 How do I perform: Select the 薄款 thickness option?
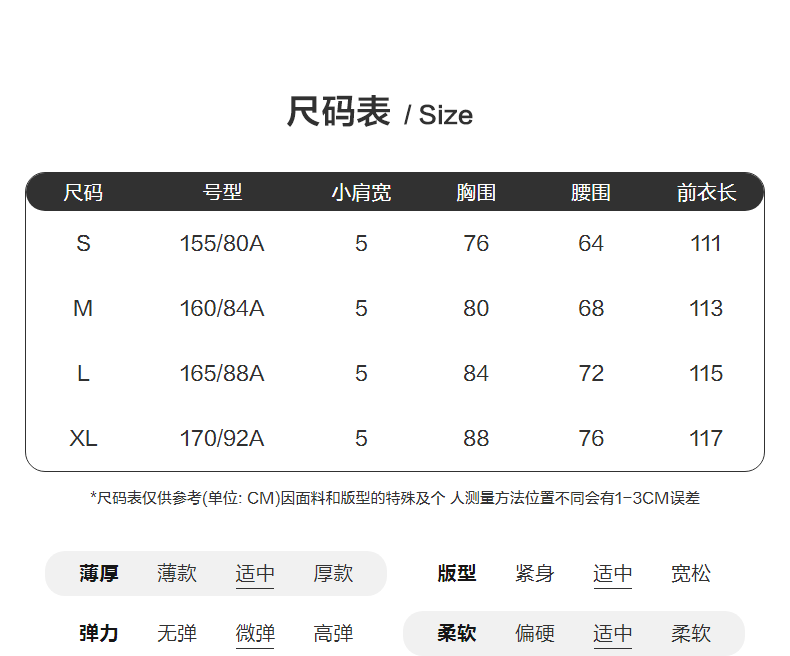click(177, 574)
